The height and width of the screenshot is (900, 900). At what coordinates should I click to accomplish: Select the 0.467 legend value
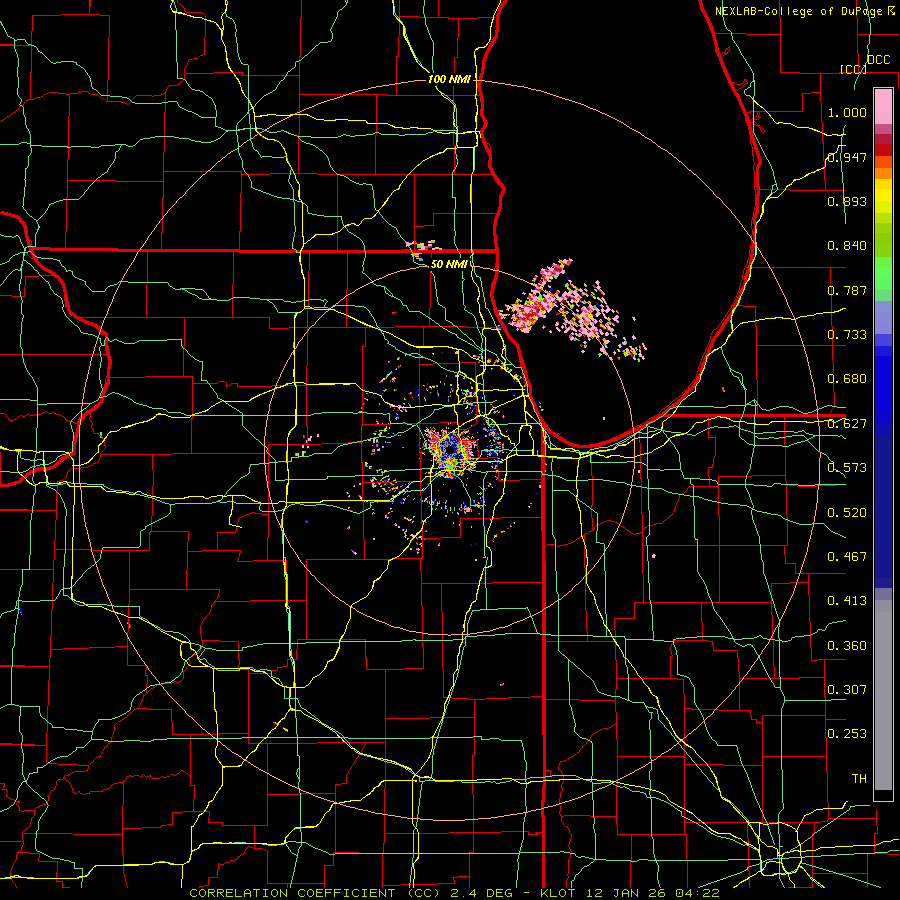point(847,557)
